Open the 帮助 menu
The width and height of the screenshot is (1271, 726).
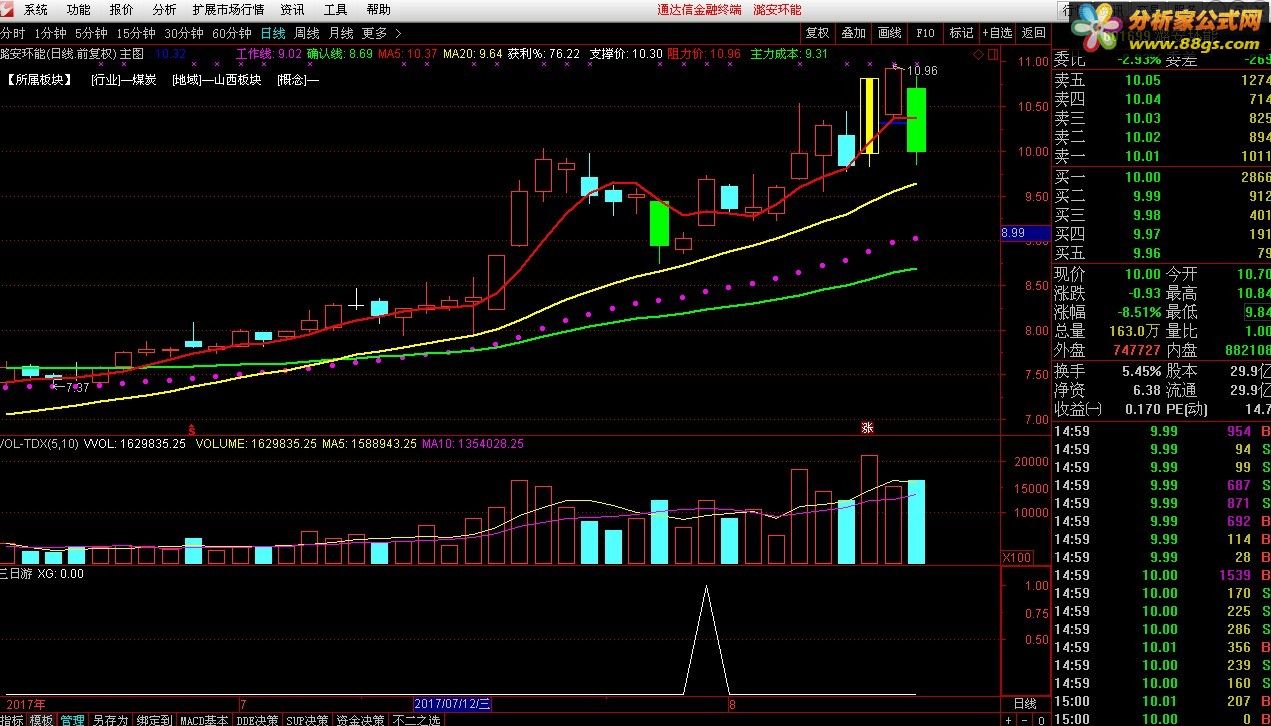(x=379, y=9)
